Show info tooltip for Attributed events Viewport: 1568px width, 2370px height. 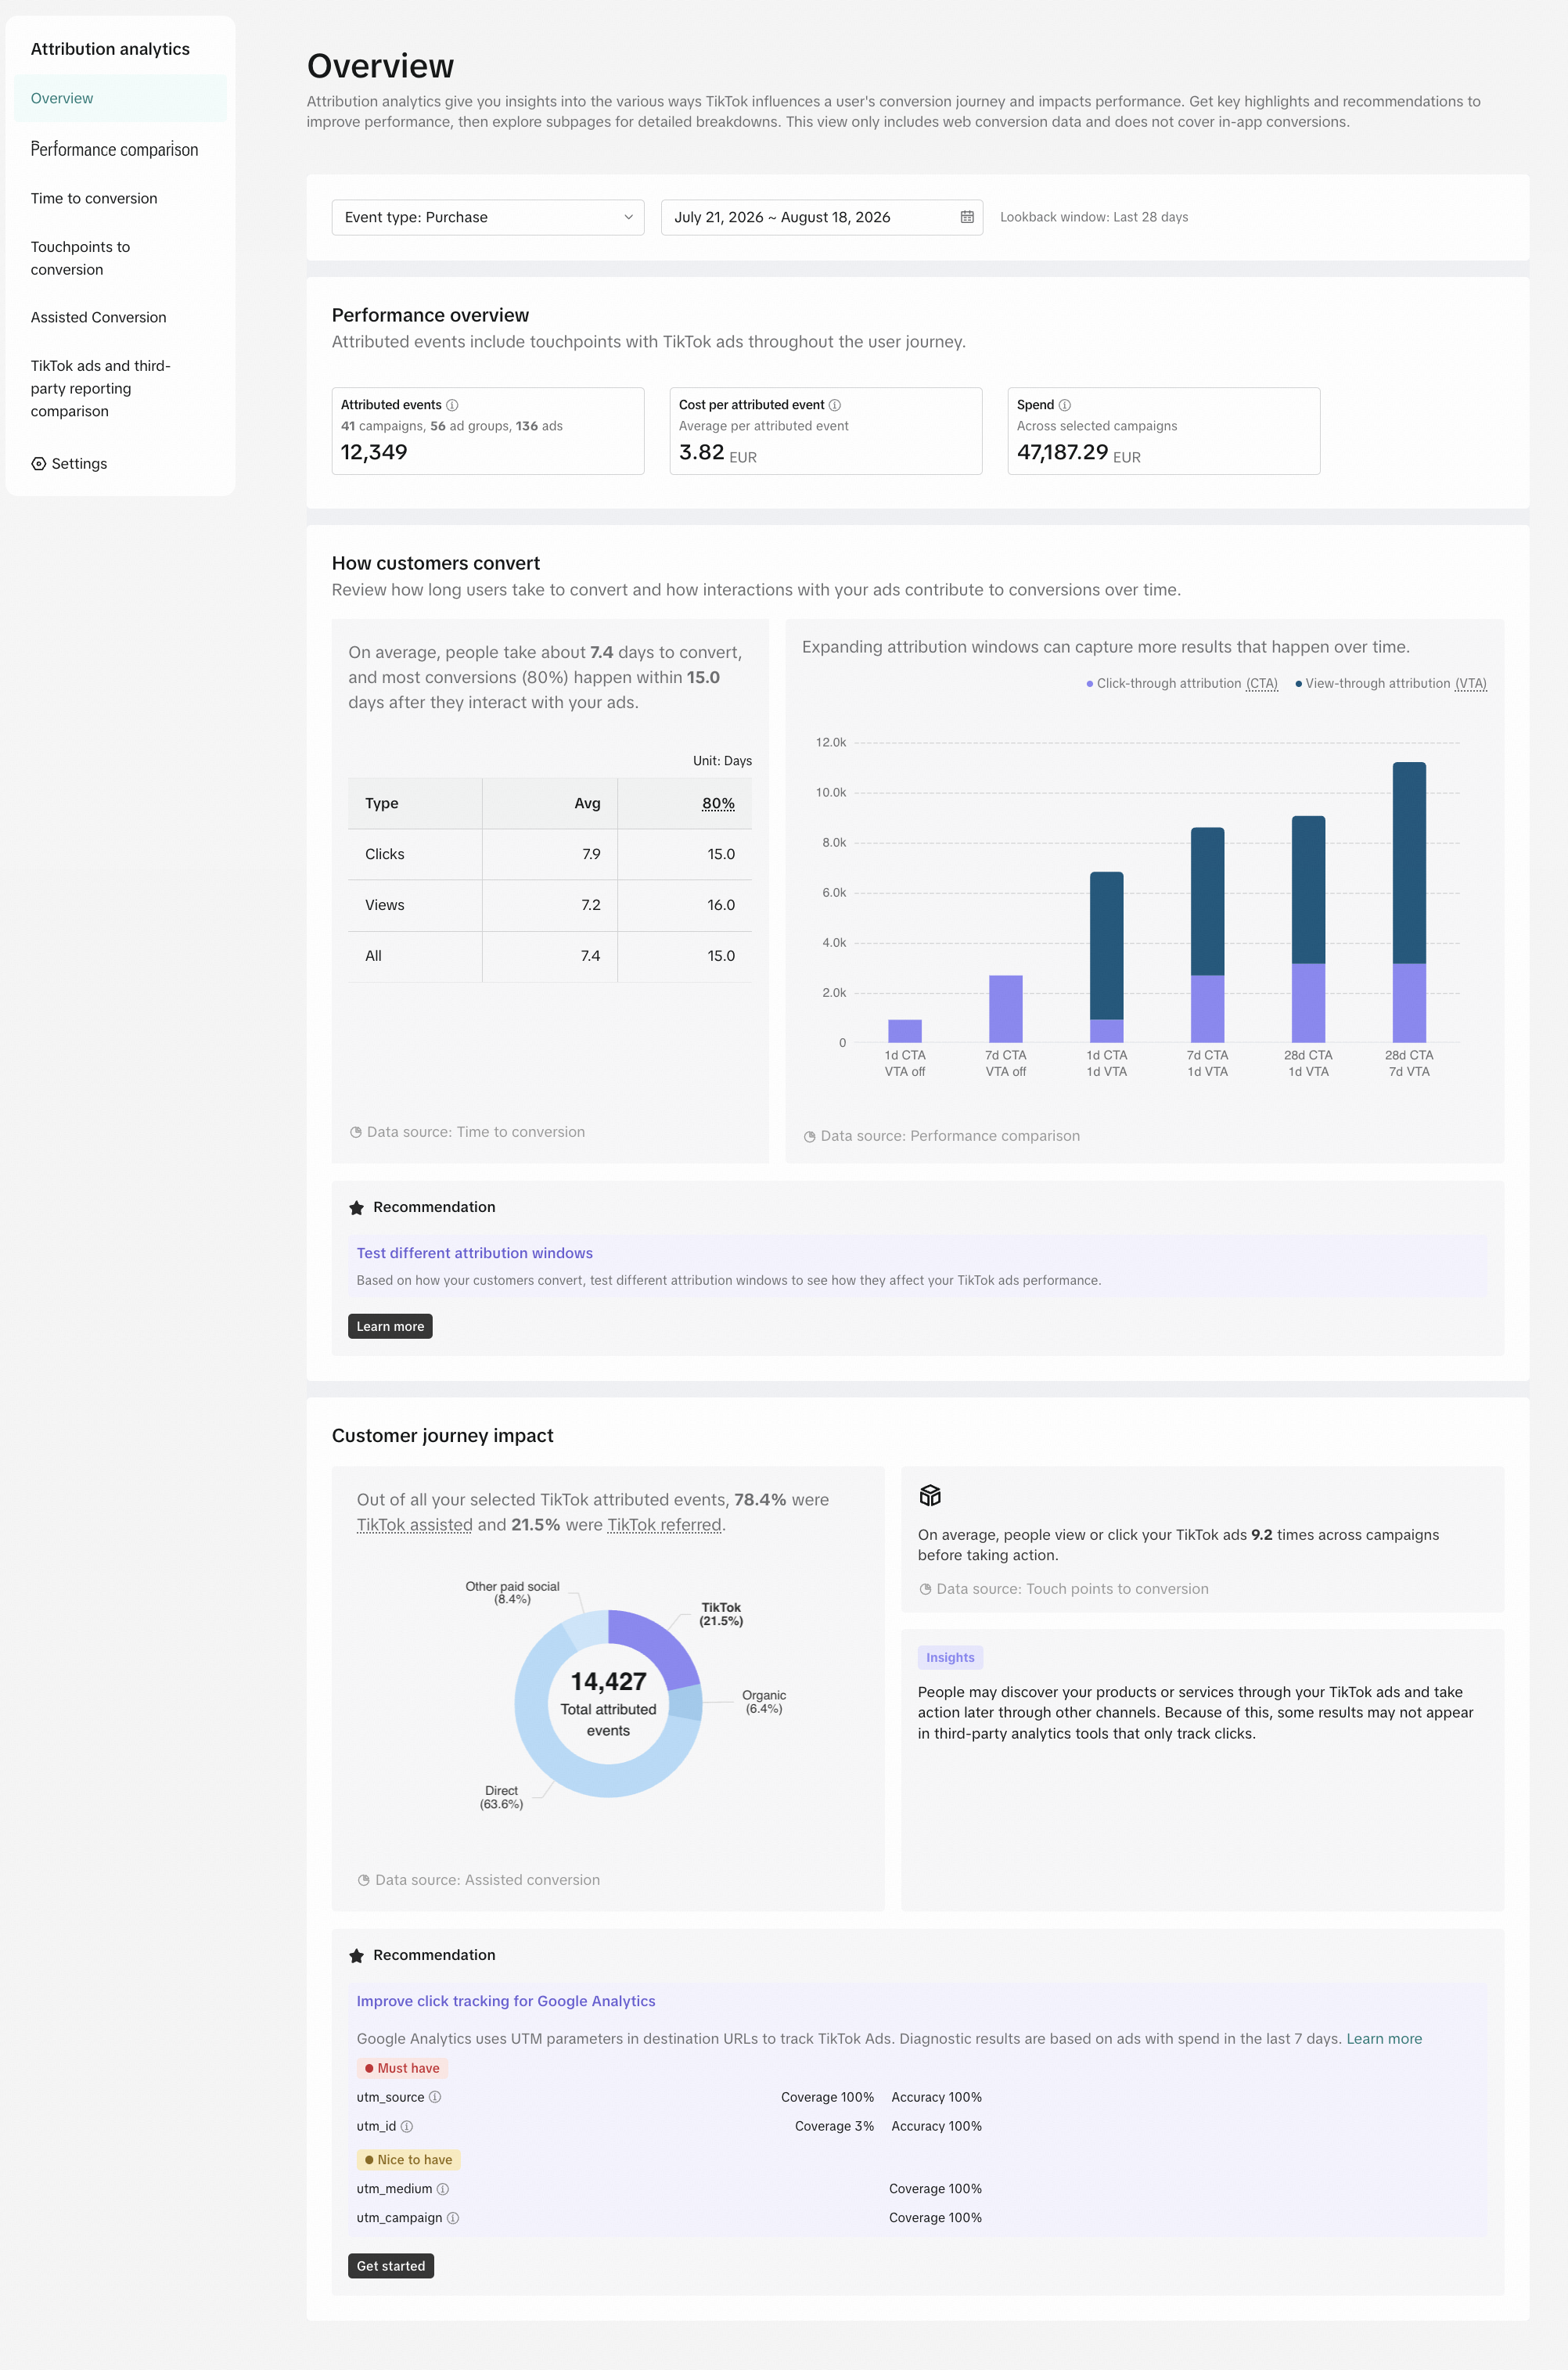[452, 405]
